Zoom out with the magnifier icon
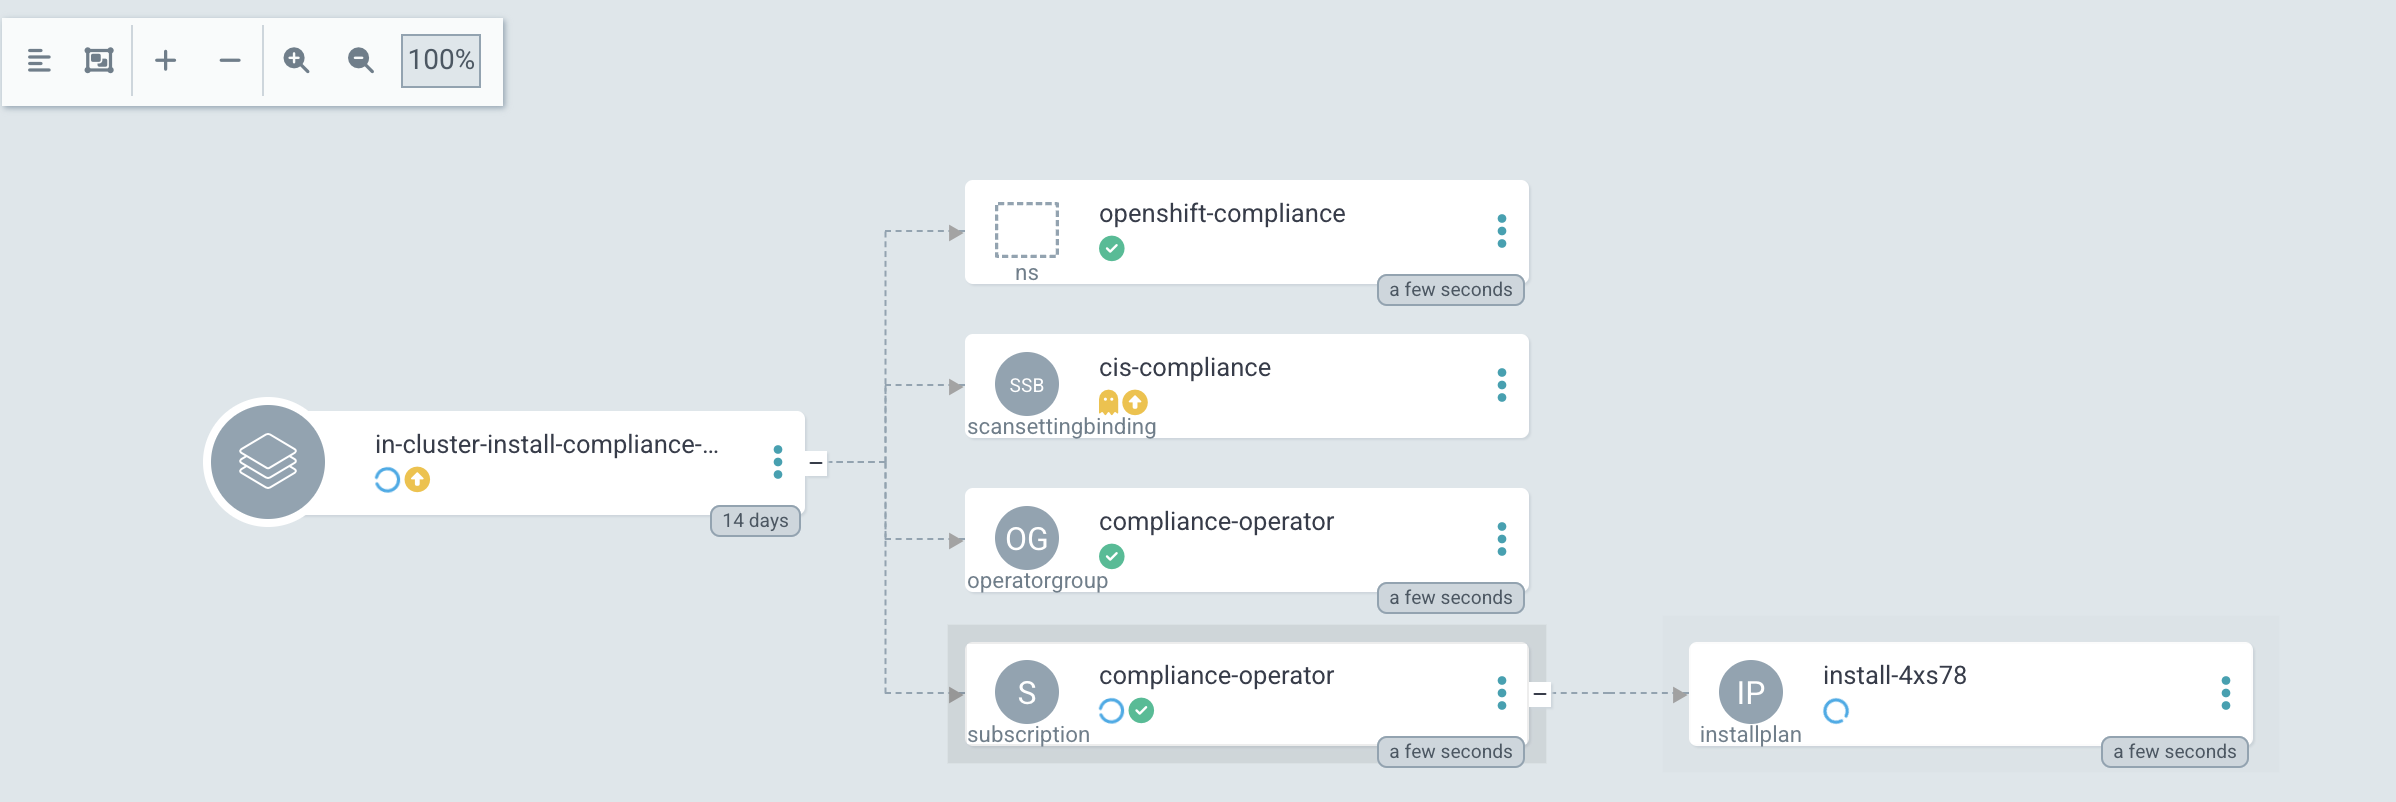 [361, 61]
